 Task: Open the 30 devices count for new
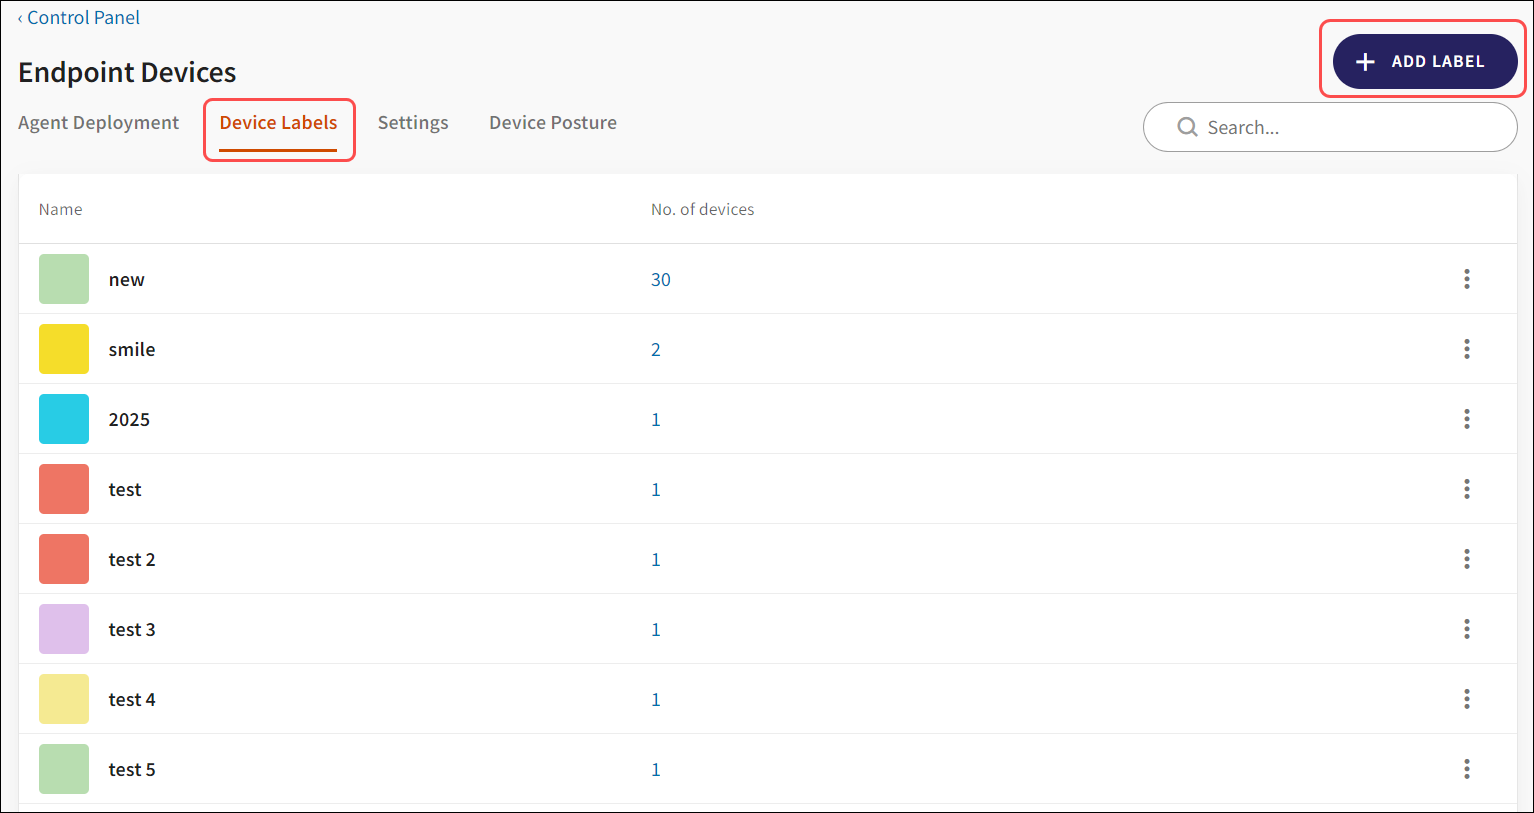point(660,280)
